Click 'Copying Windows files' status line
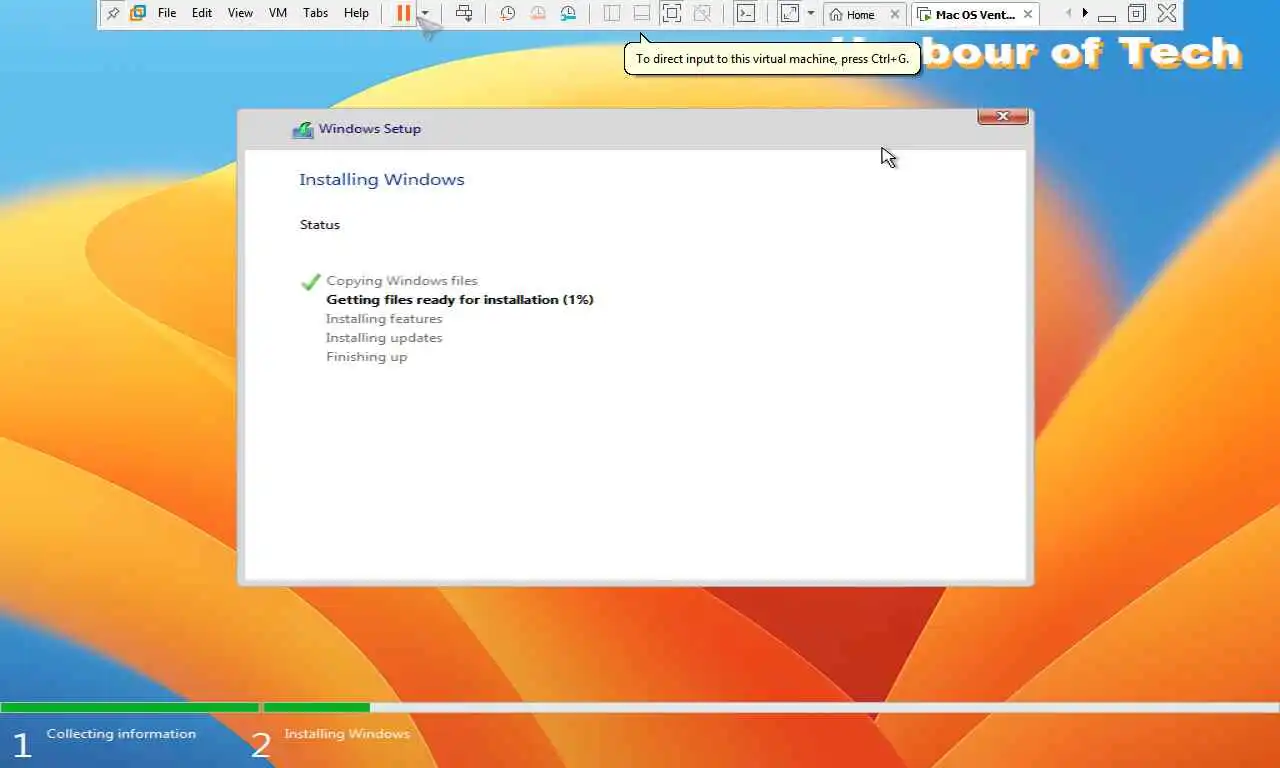Screen dimensions: 1280x768 402,281
